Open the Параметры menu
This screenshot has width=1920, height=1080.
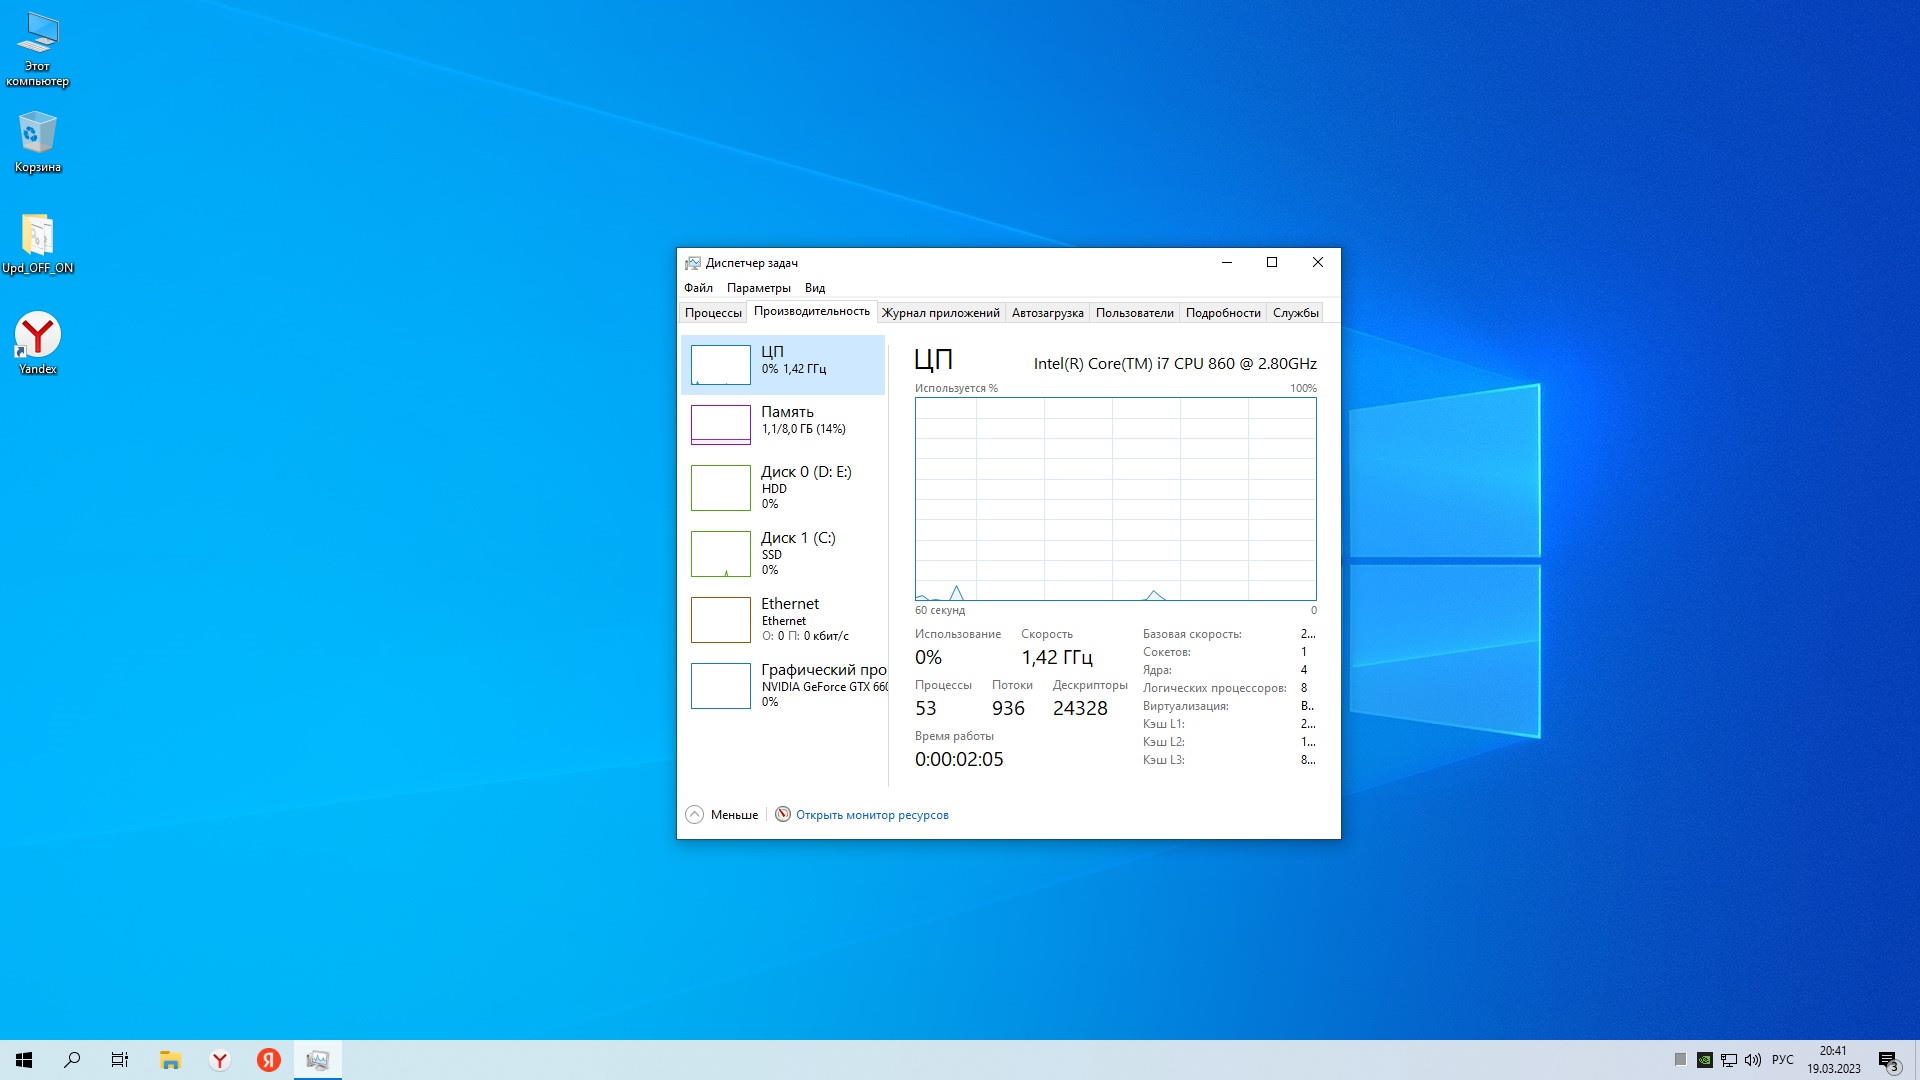coord(758,288)
